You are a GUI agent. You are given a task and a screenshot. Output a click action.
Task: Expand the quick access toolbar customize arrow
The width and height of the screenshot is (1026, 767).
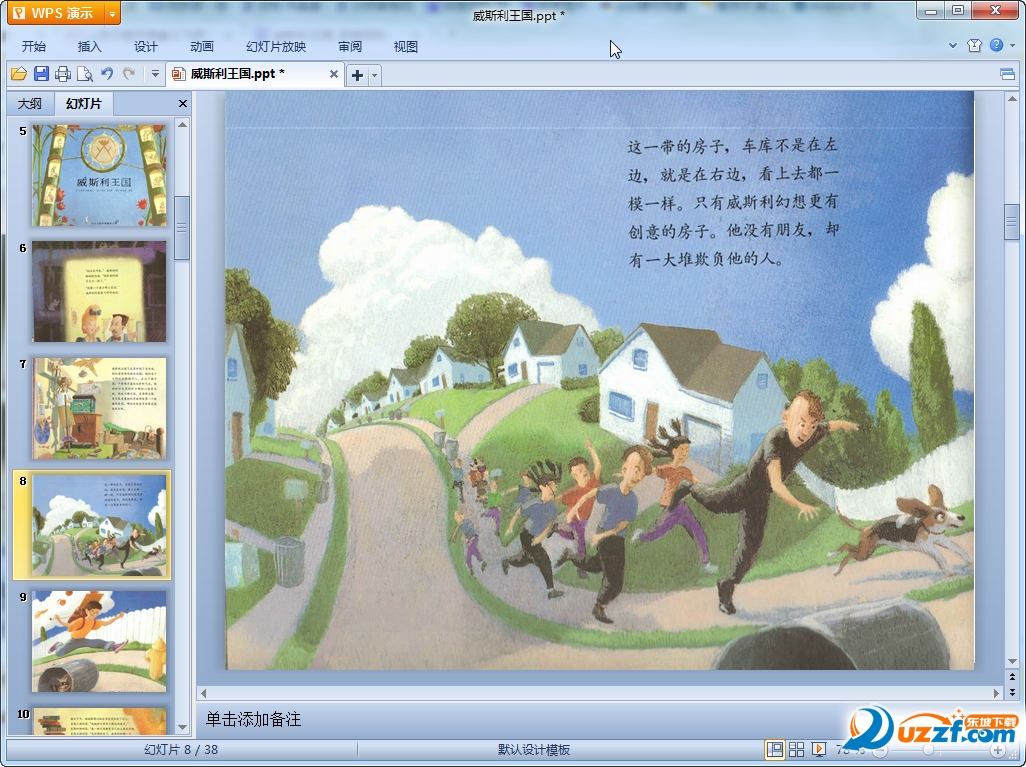155,74
